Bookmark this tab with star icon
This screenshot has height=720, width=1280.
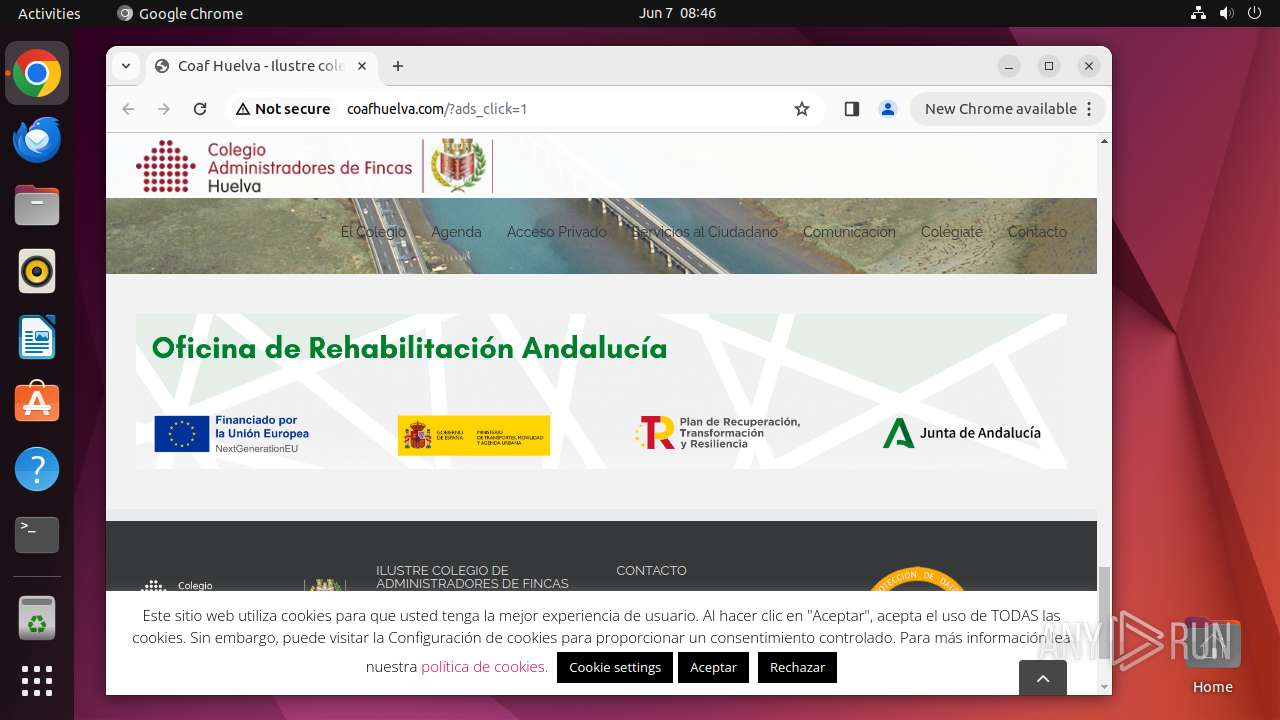click(802, 109)
